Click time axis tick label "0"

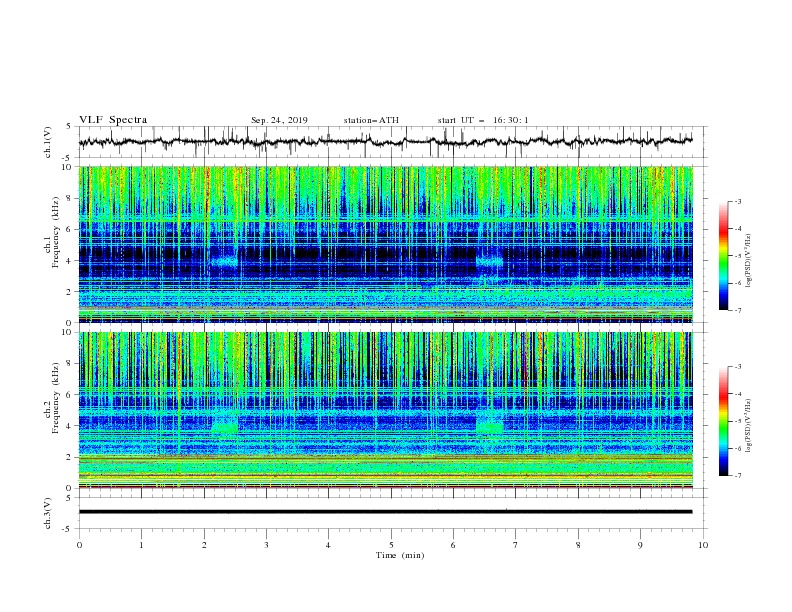(79, 545)
